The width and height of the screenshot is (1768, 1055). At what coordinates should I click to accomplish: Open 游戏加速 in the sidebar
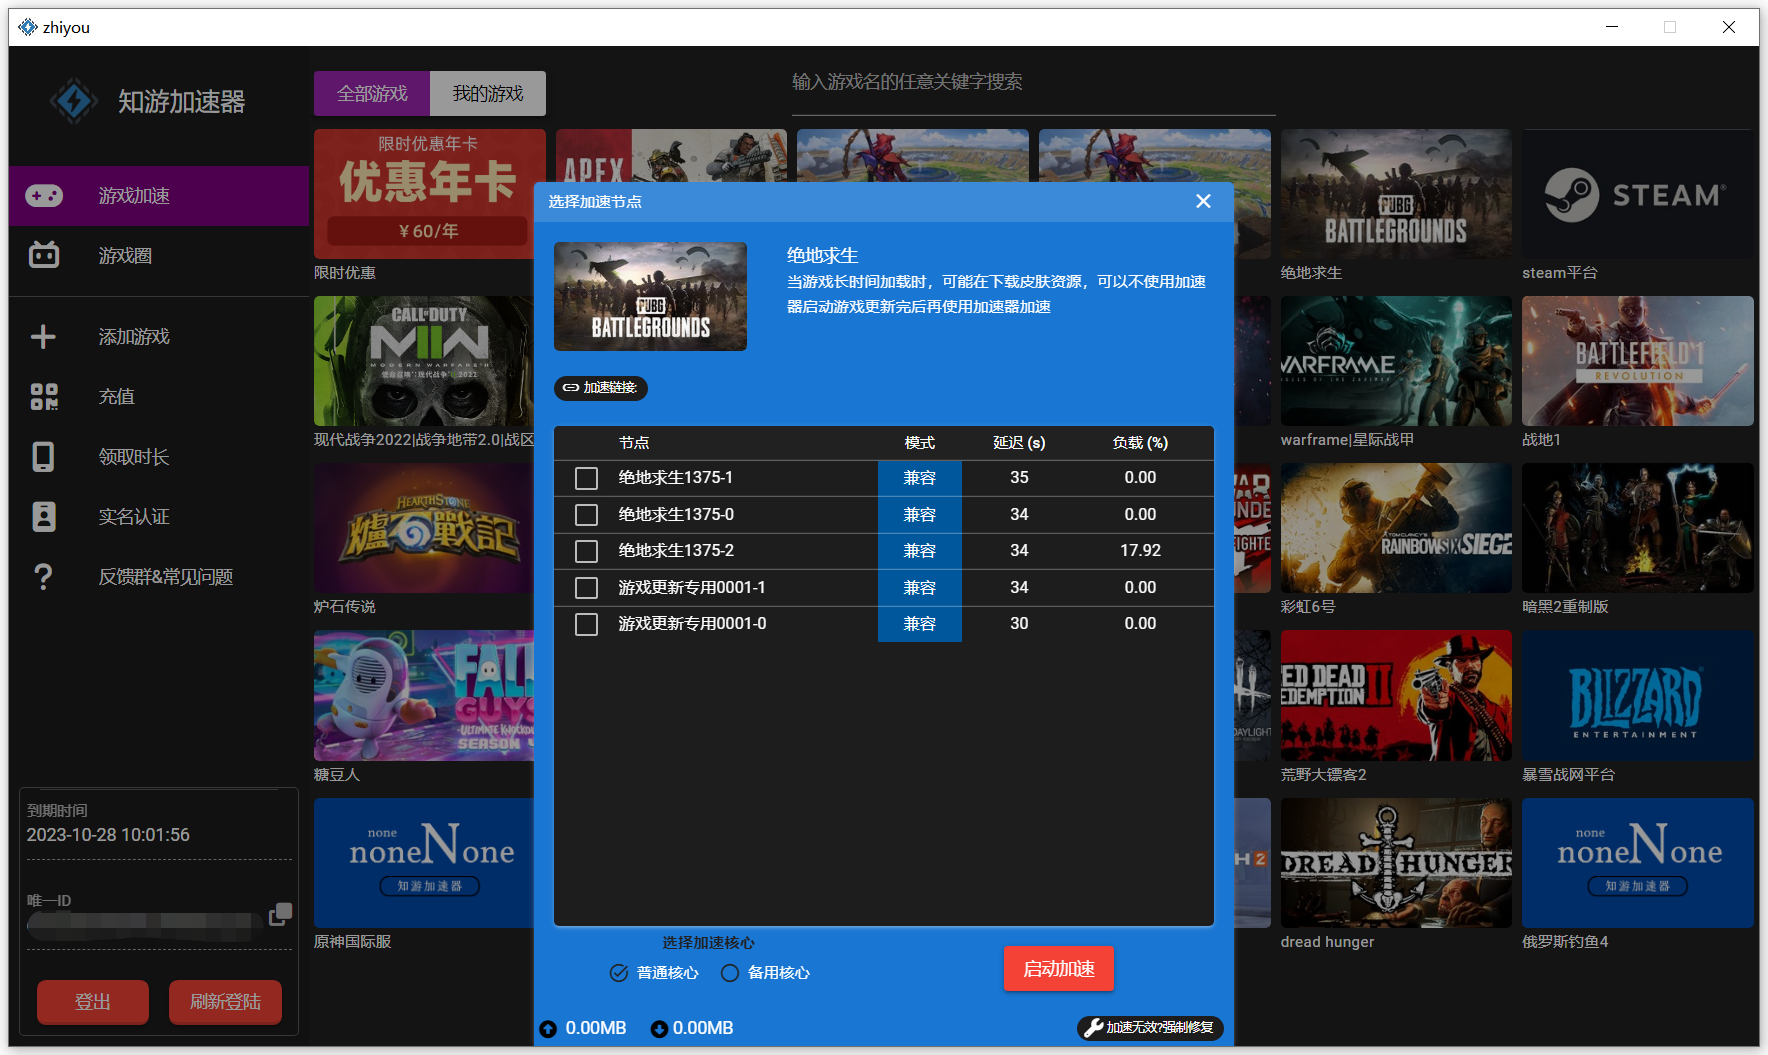tap(159, 196)
